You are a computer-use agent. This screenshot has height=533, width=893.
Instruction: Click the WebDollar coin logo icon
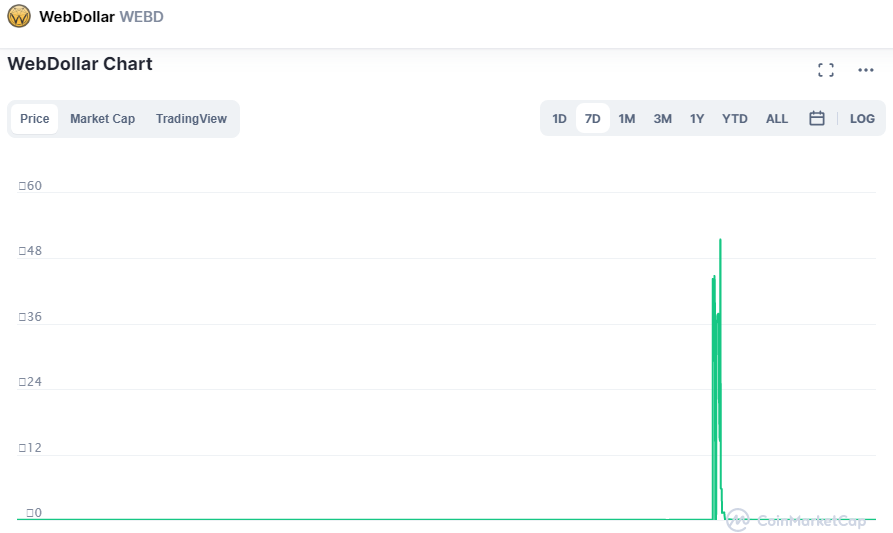(x=19, y=16)
